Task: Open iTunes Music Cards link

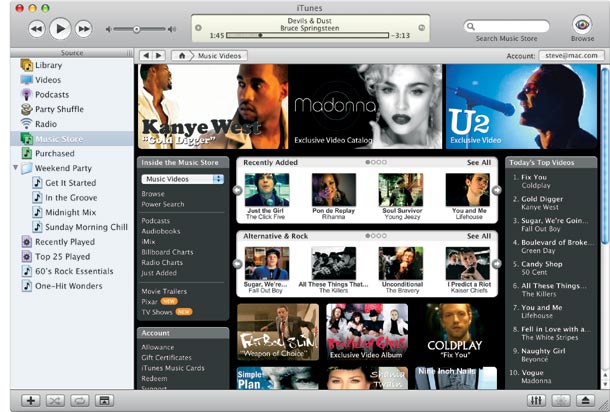Action: coord(173,368)
